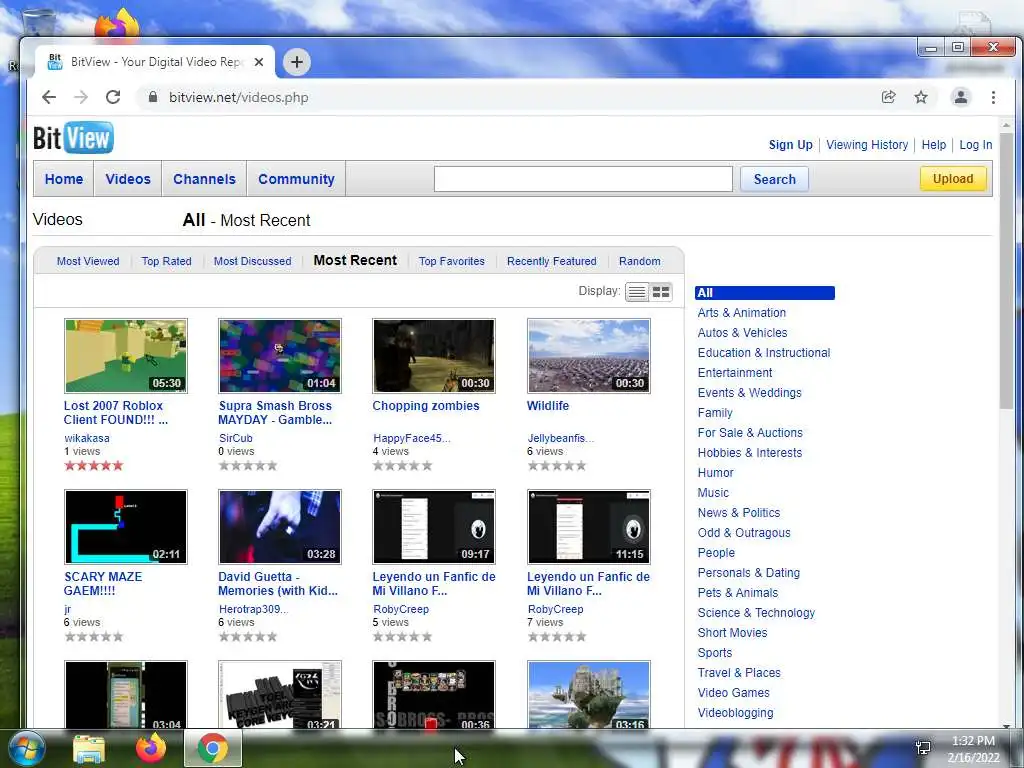Screen dimensions: 1024x768
Task: Click the Chrome taskbar icon
Action: tap(213, 748)
